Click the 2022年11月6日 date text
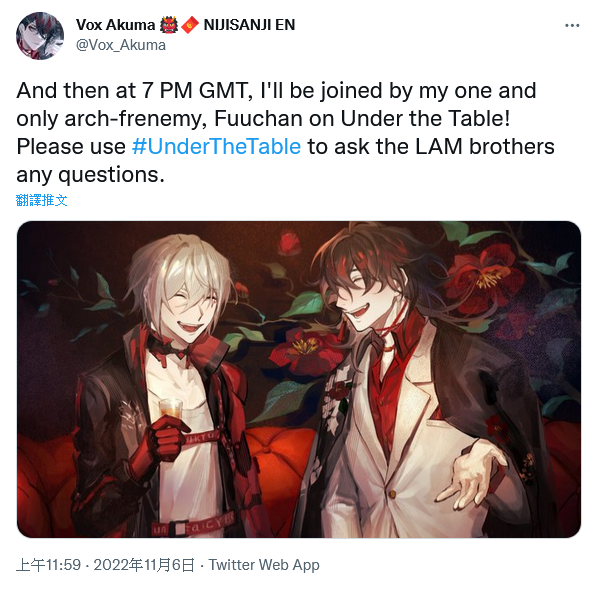Screen dimensions: 598x590 click(x=144, y=565)
